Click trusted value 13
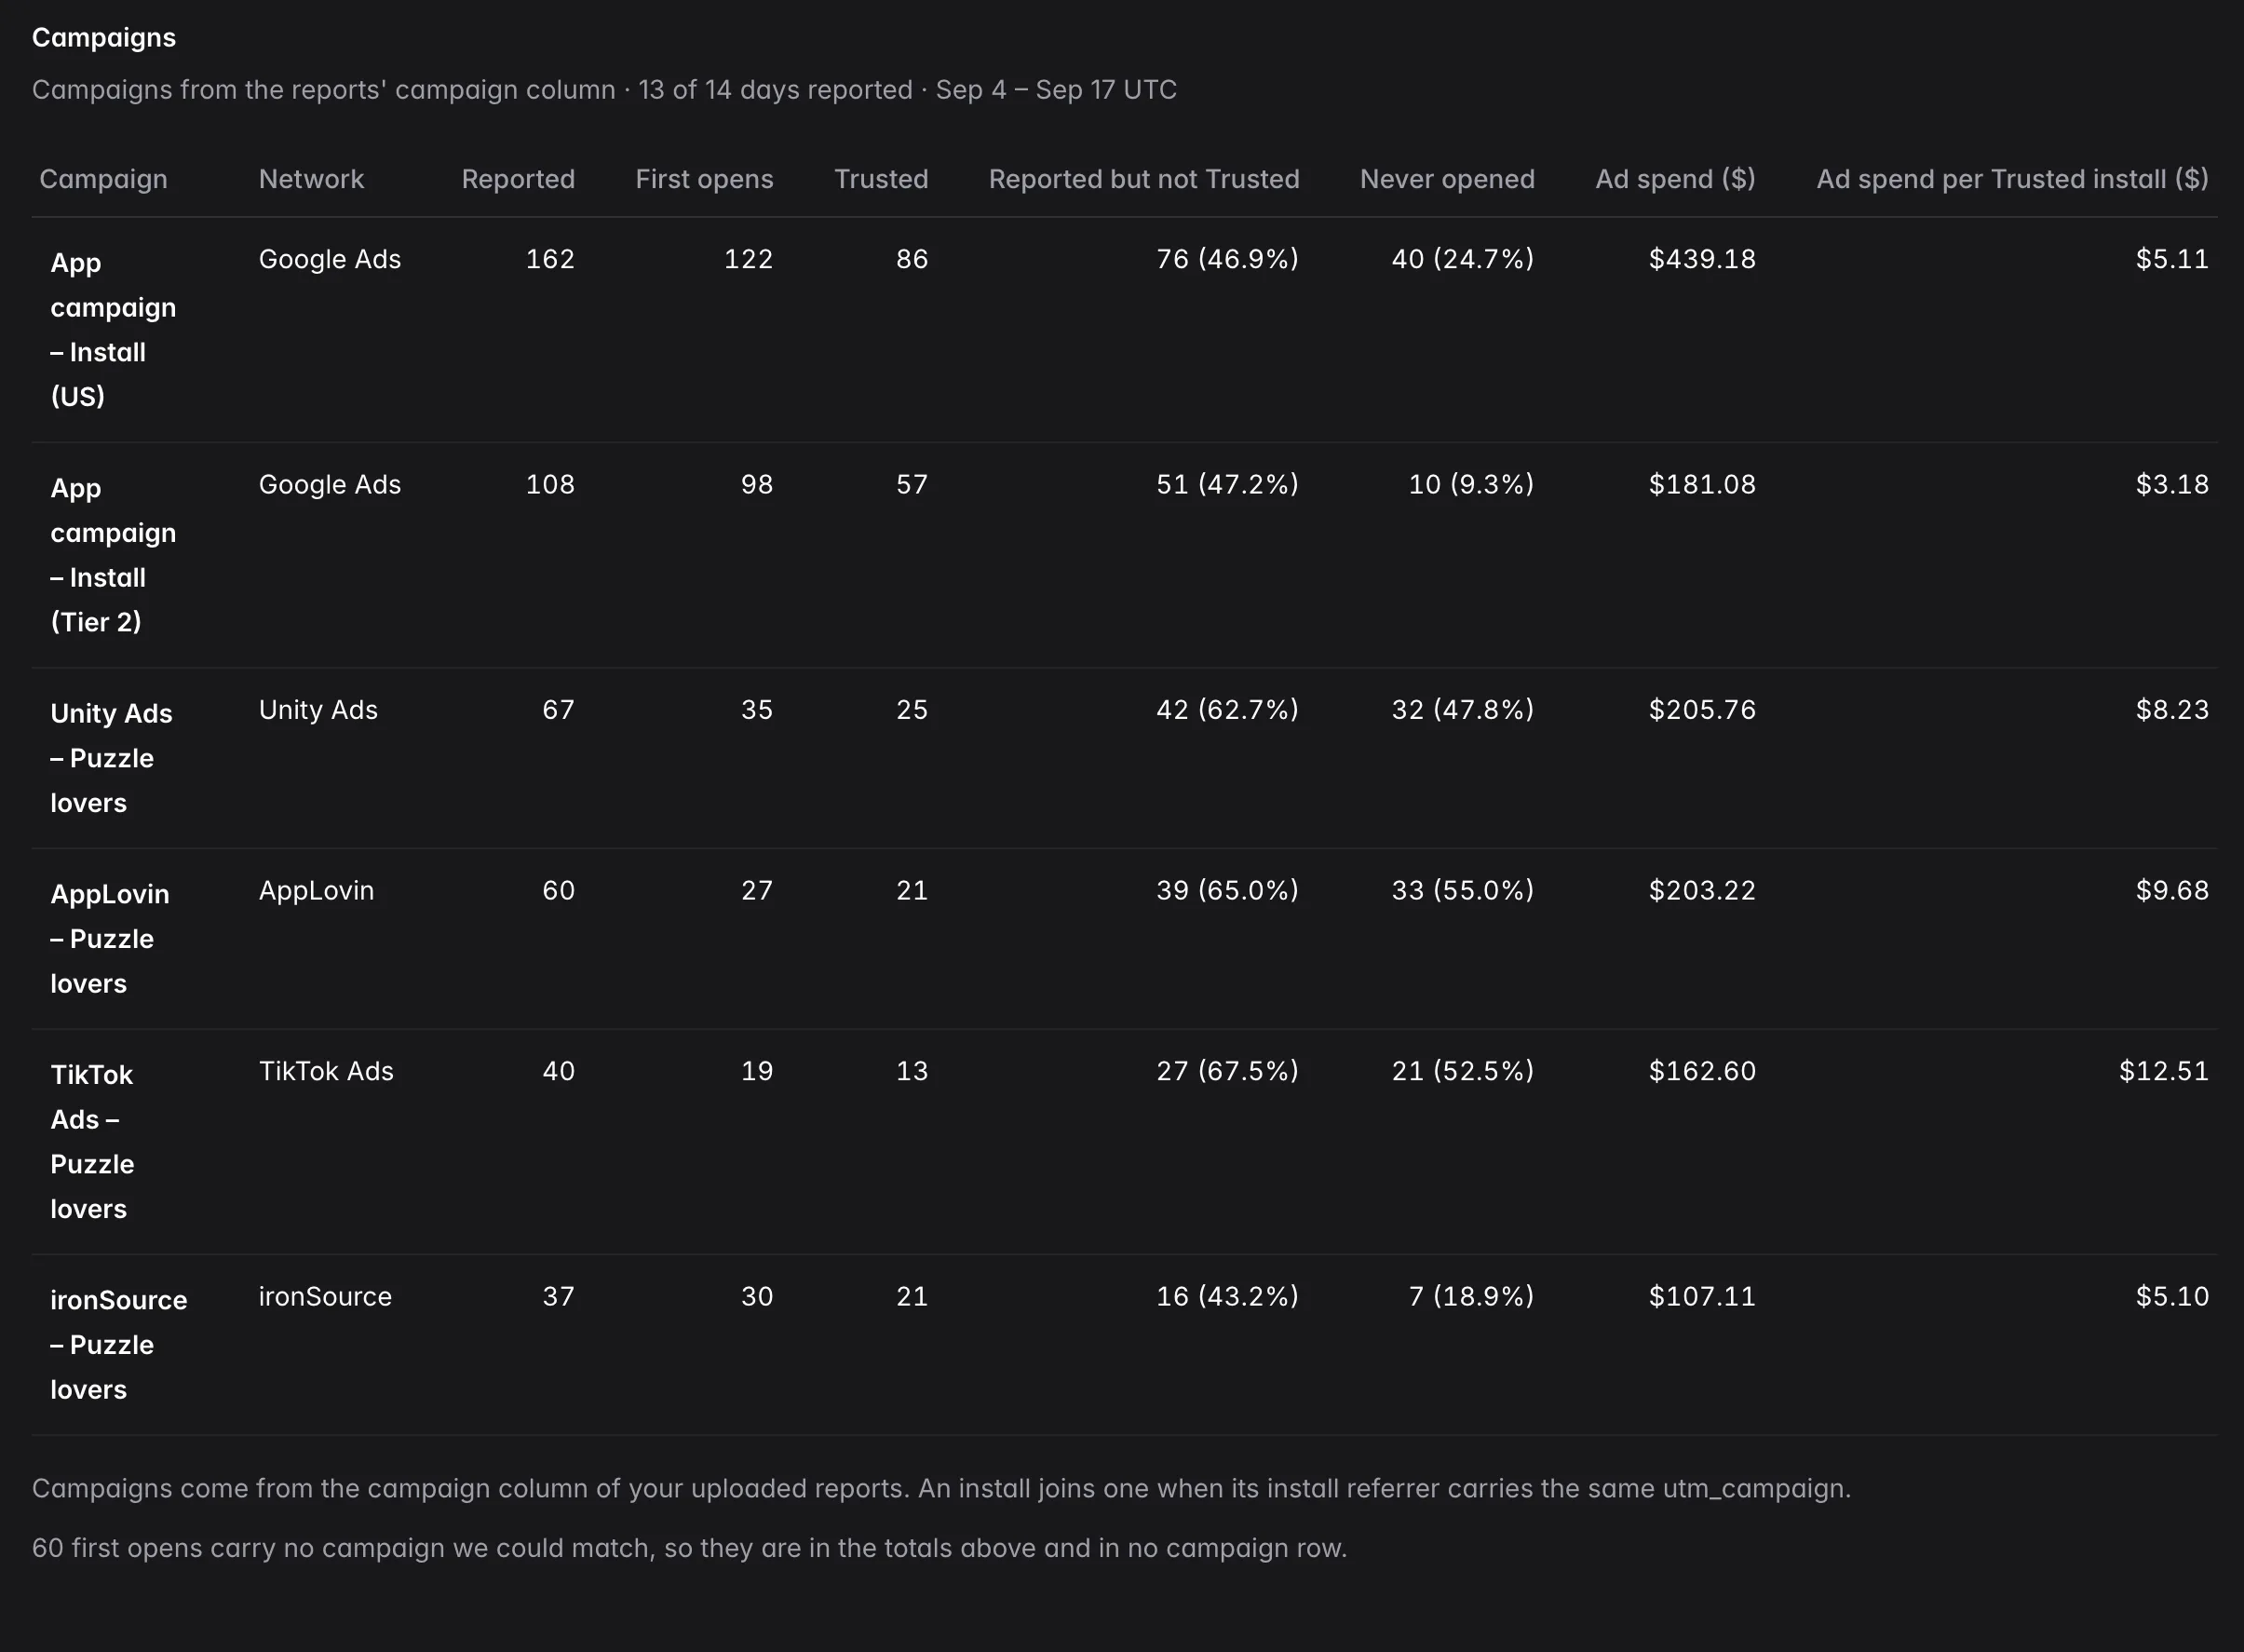Image resolution: width=2244 pixels, height=1652 pixels. [912, 1071]
